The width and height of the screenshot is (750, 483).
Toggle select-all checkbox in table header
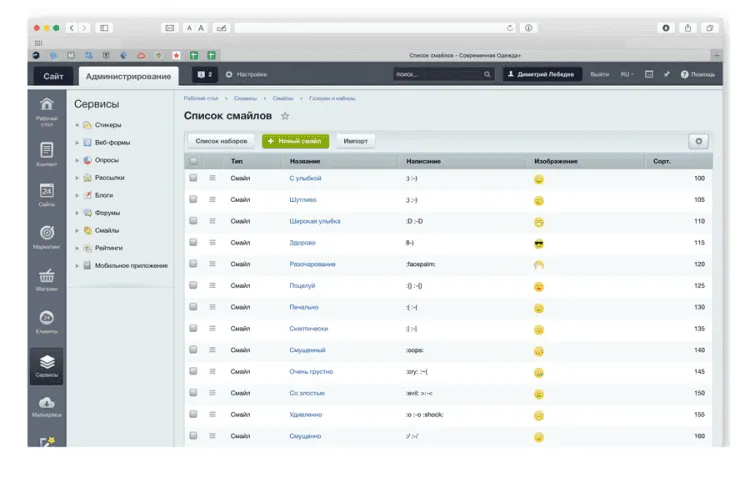point(193,161)
